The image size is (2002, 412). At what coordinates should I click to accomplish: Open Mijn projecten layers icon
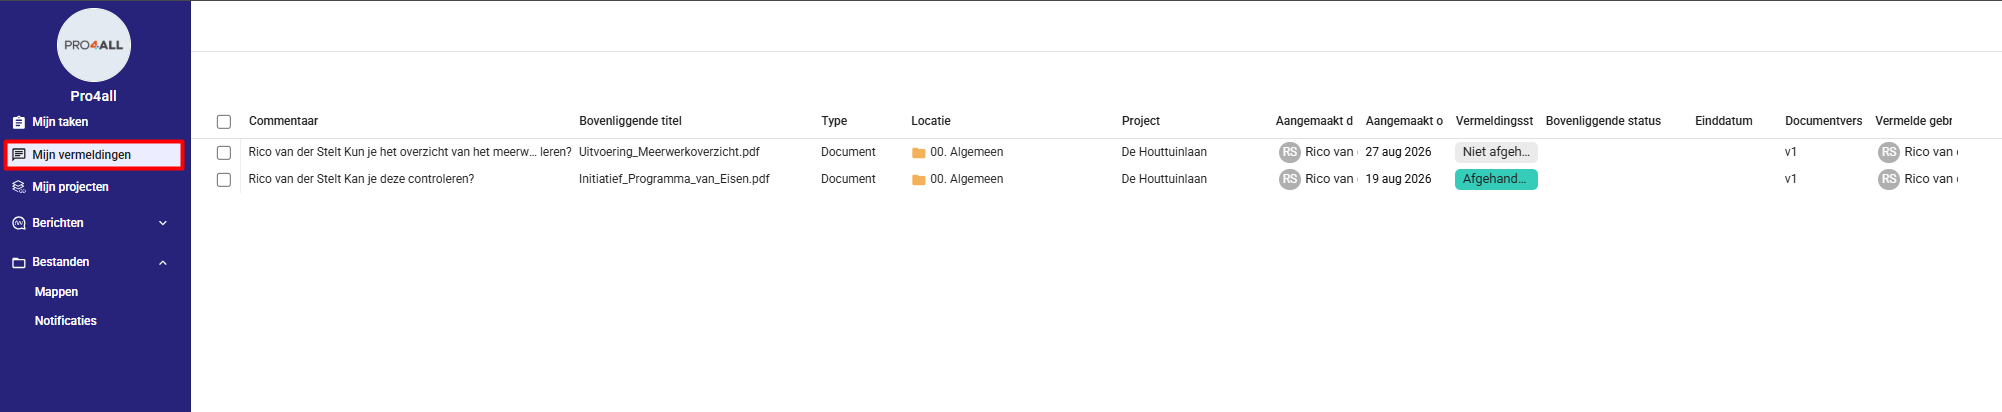[19, 187]
